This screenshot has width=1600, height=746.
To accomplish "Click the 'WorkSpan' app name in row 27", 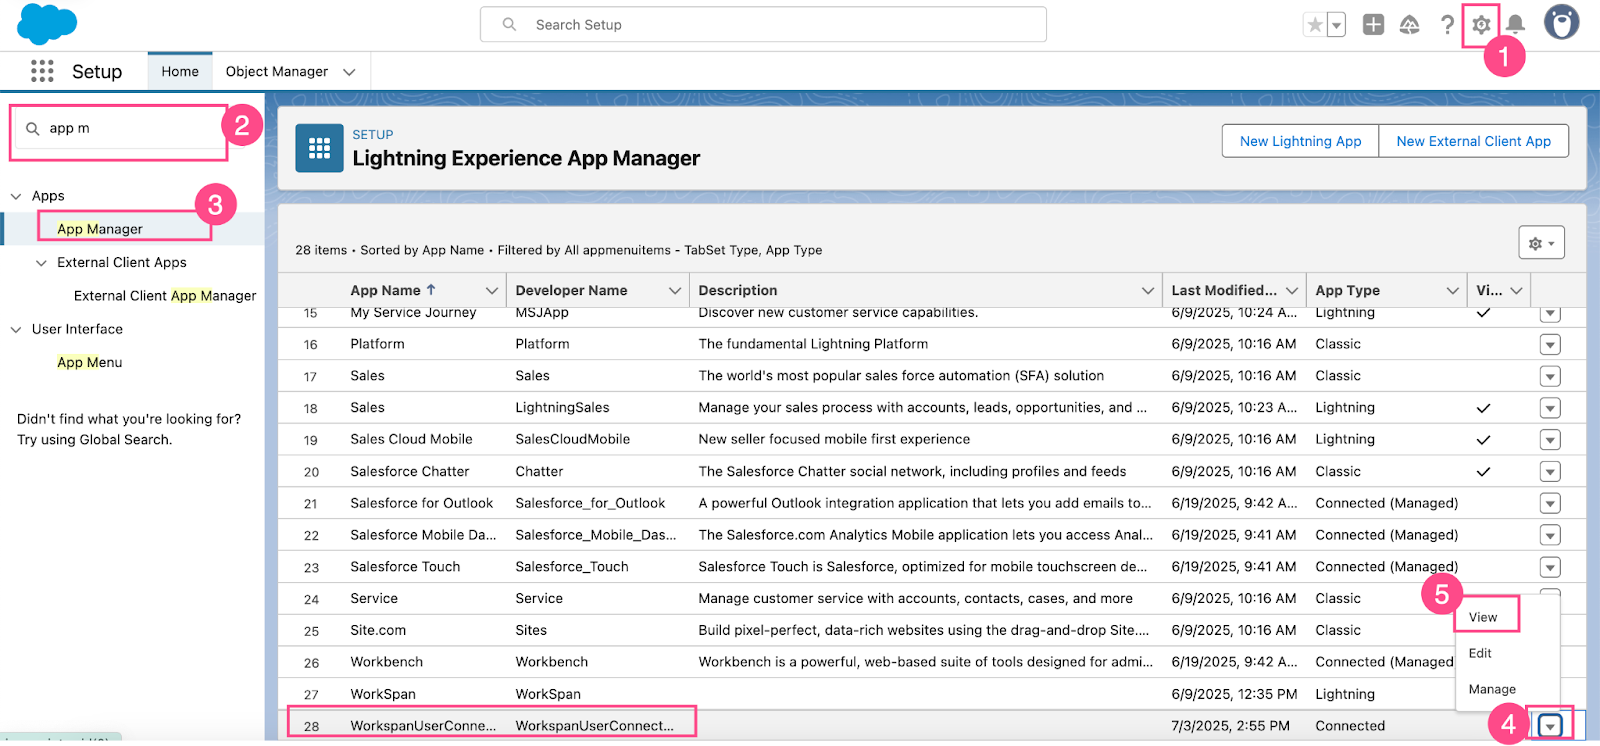I will click(383, 694).
